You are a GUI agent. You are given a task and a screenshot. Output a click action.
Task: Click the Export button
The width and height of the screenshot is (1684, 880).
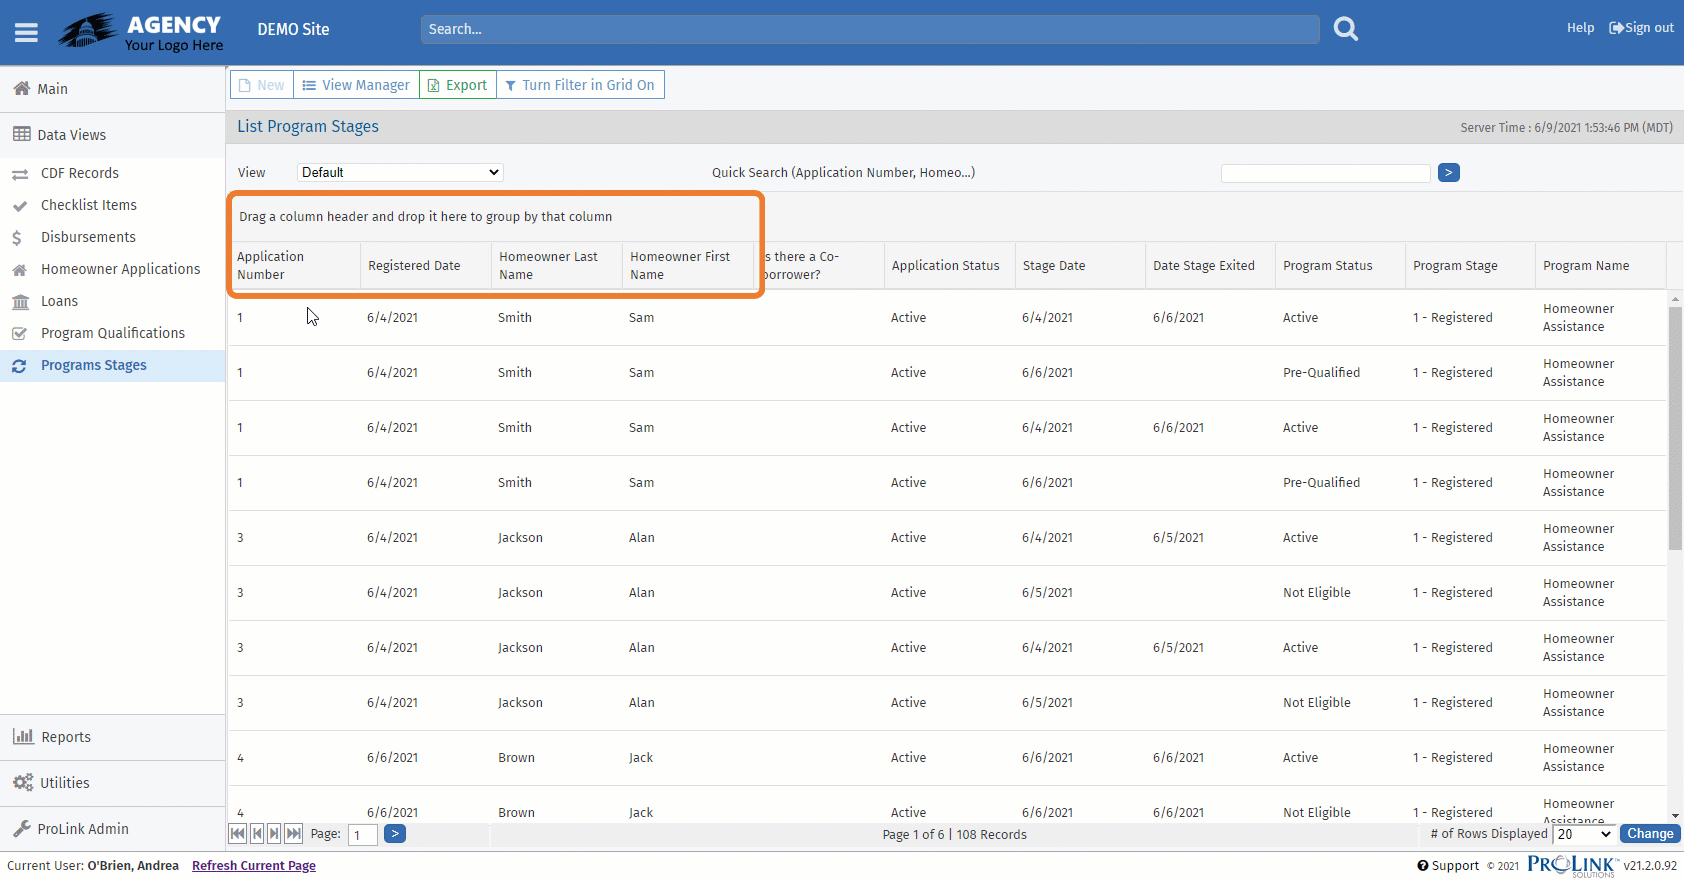click(458, 85)
